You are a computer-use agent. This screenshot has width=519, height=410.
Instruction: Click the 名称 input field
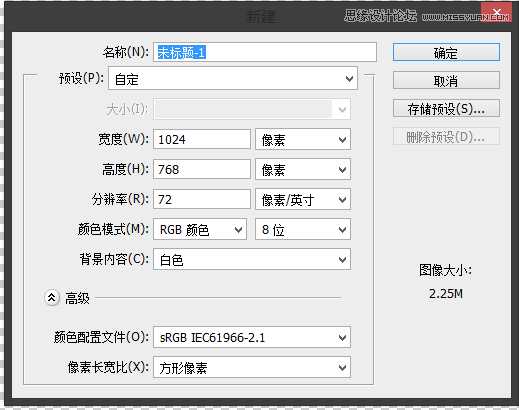[x=265, y=52]
